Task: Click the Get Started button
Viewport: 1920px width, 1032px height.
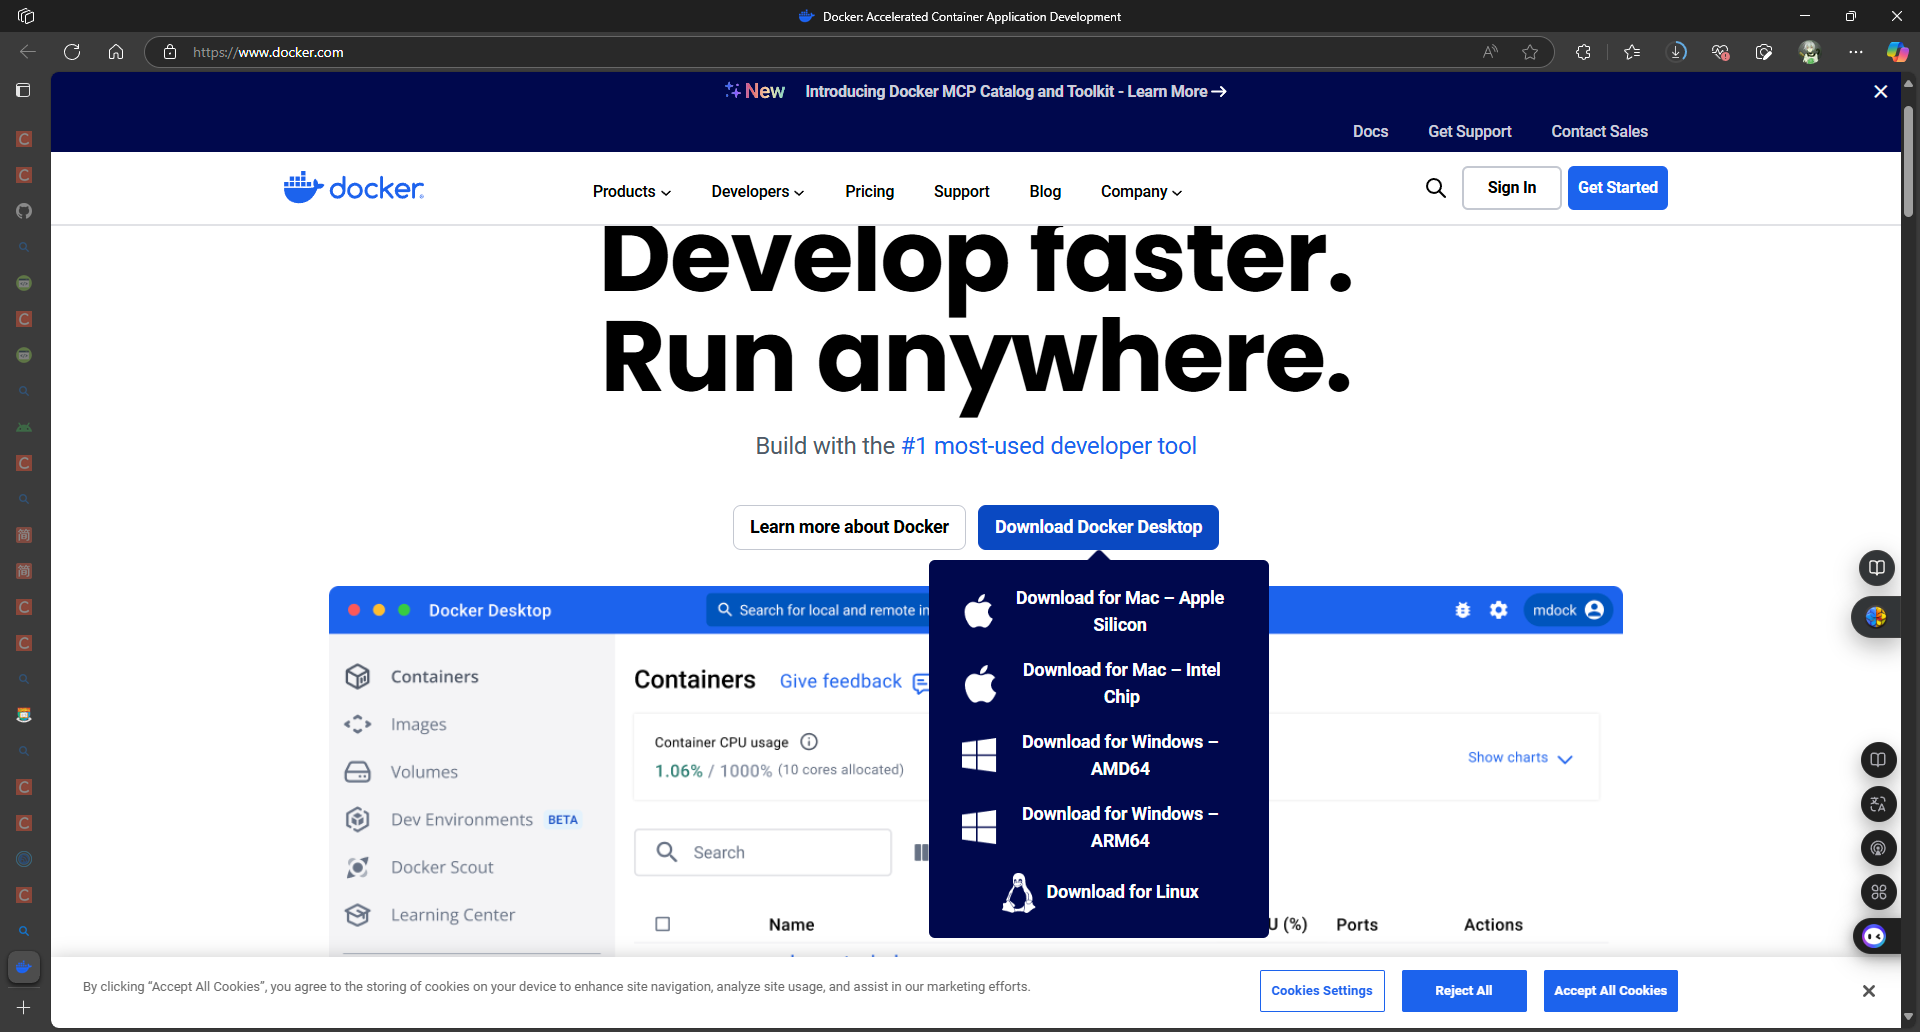Action: (x=1617, y=188)
